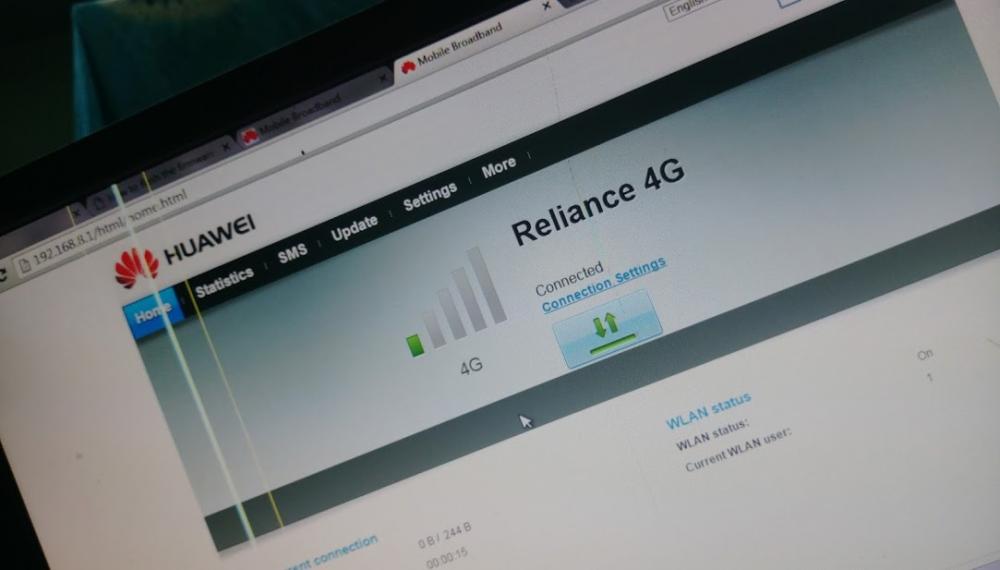1000x570 pixels.
Task: Open the SMS page
Action: pos(292,254)
